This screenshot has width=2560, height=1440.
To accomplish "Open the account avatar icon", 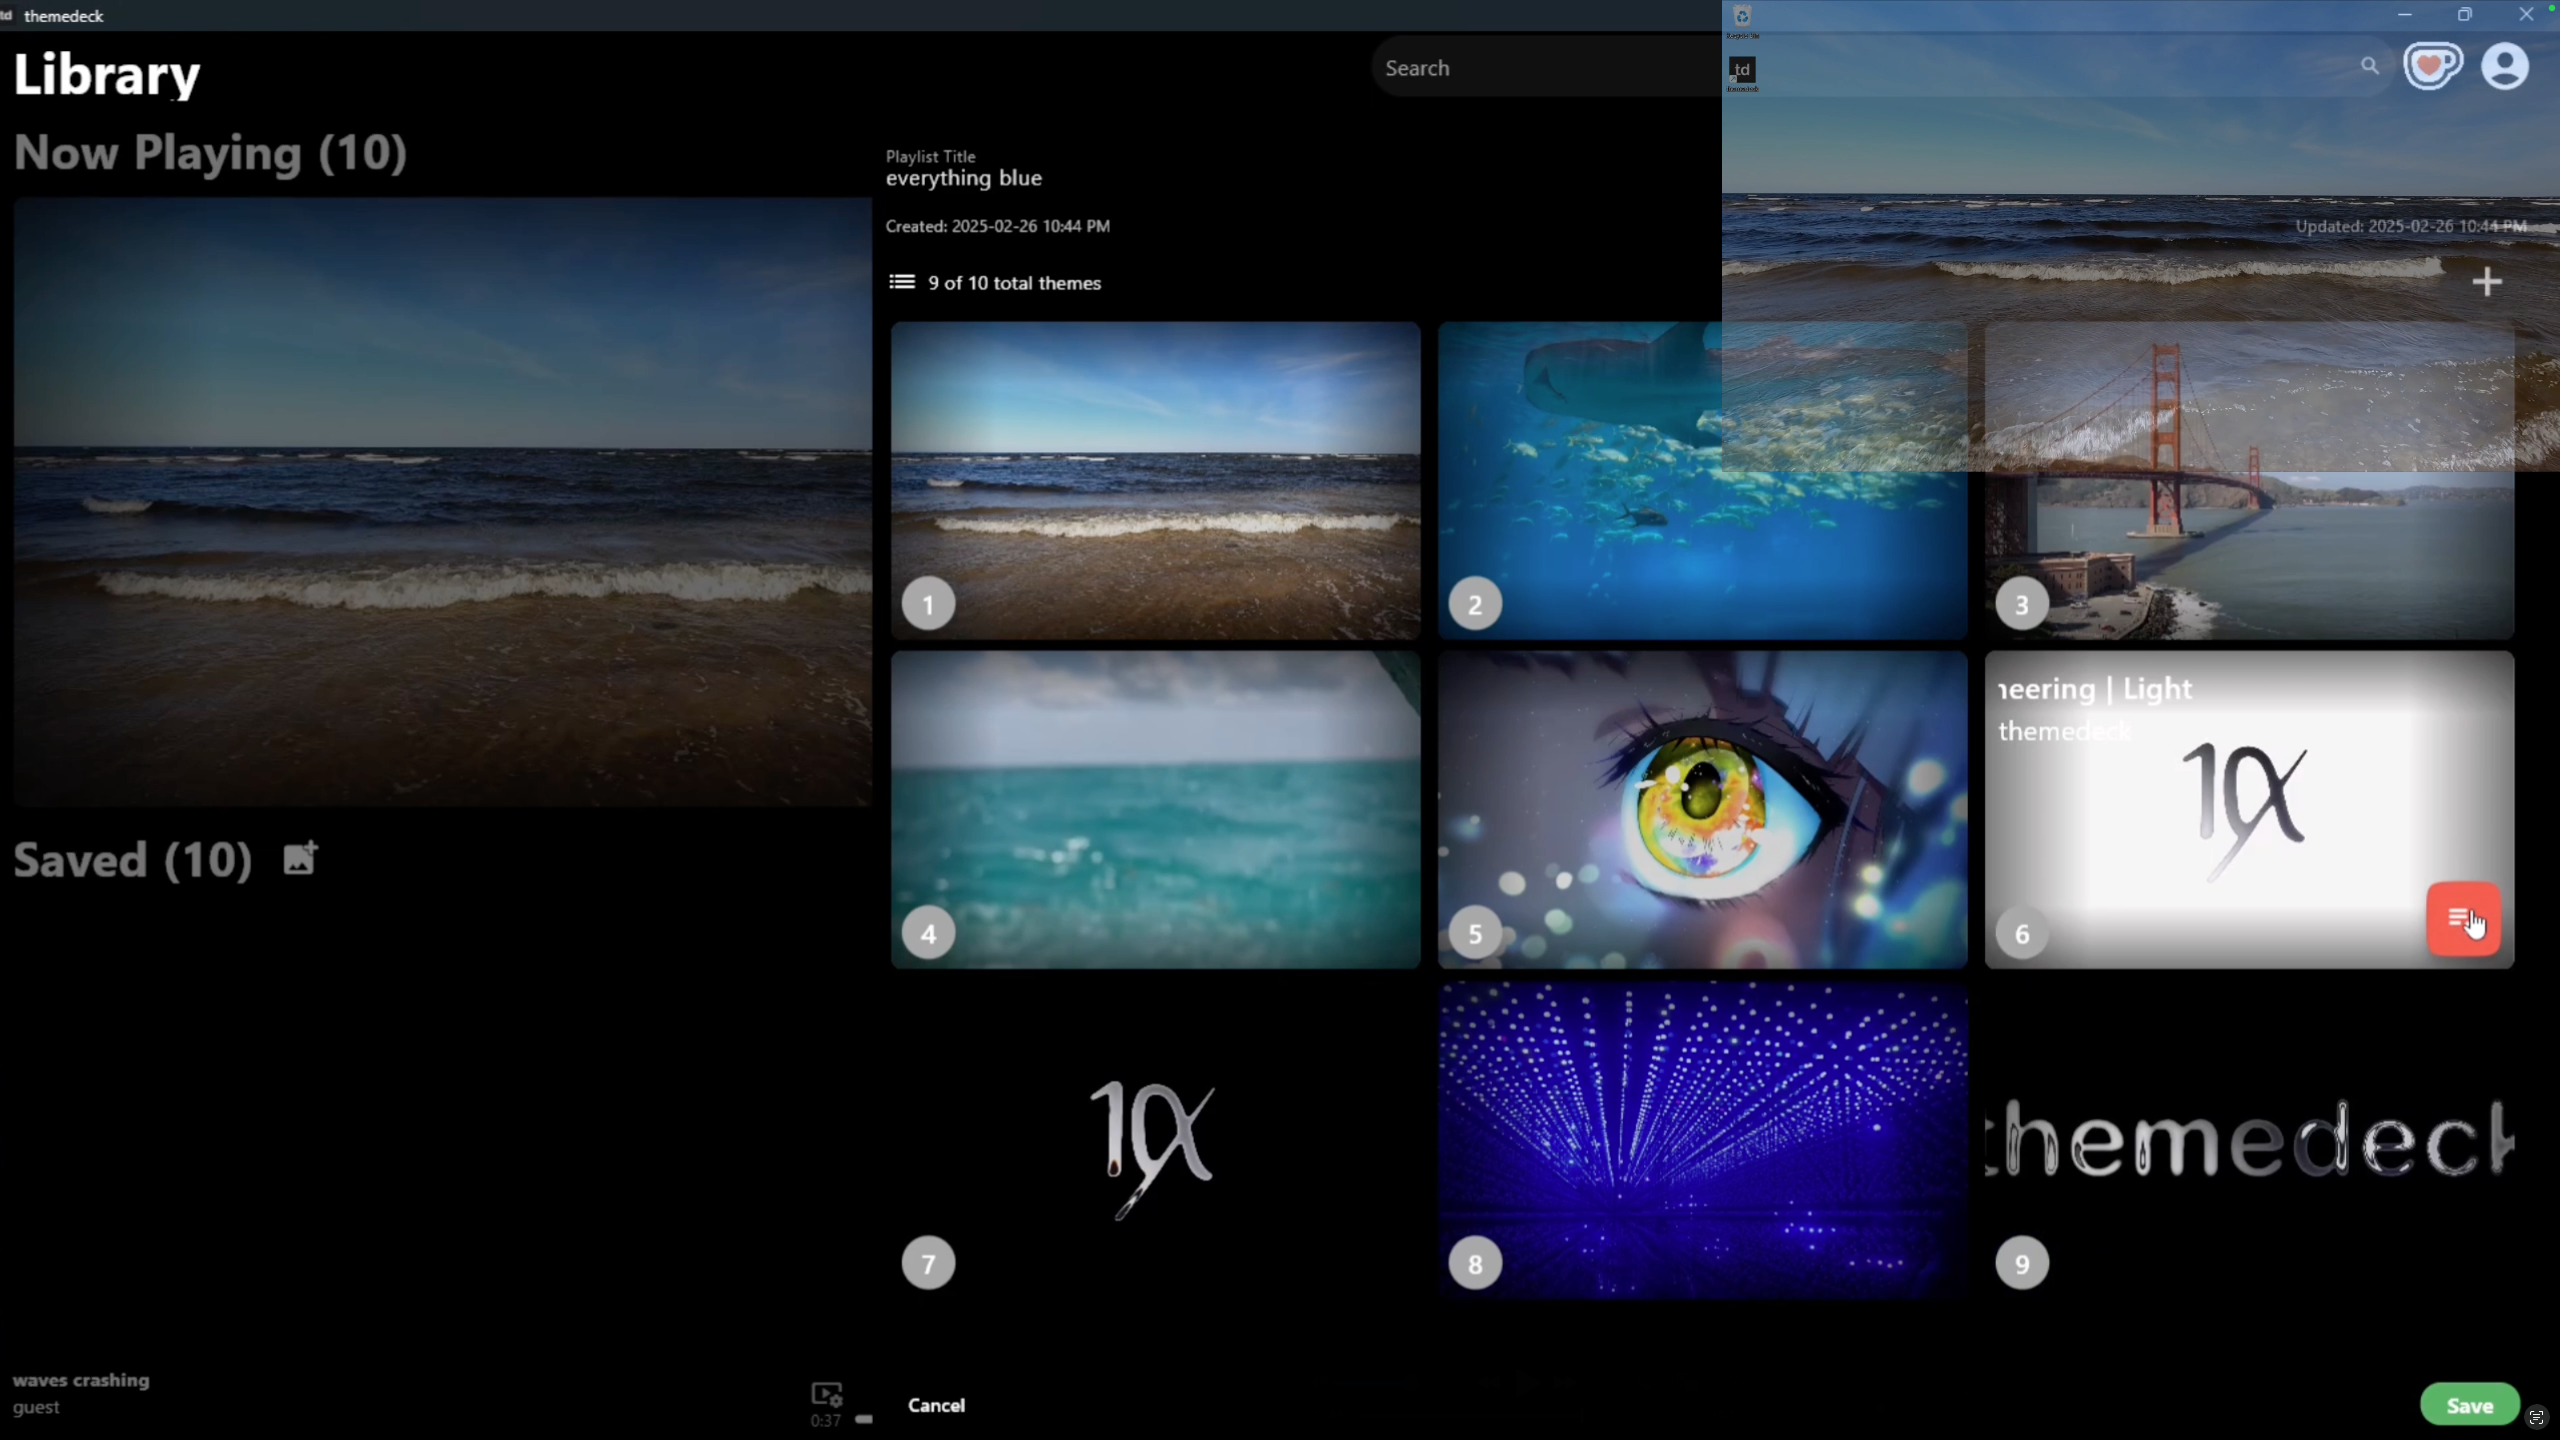I will pyautogui.click(x=2505, y=67).
